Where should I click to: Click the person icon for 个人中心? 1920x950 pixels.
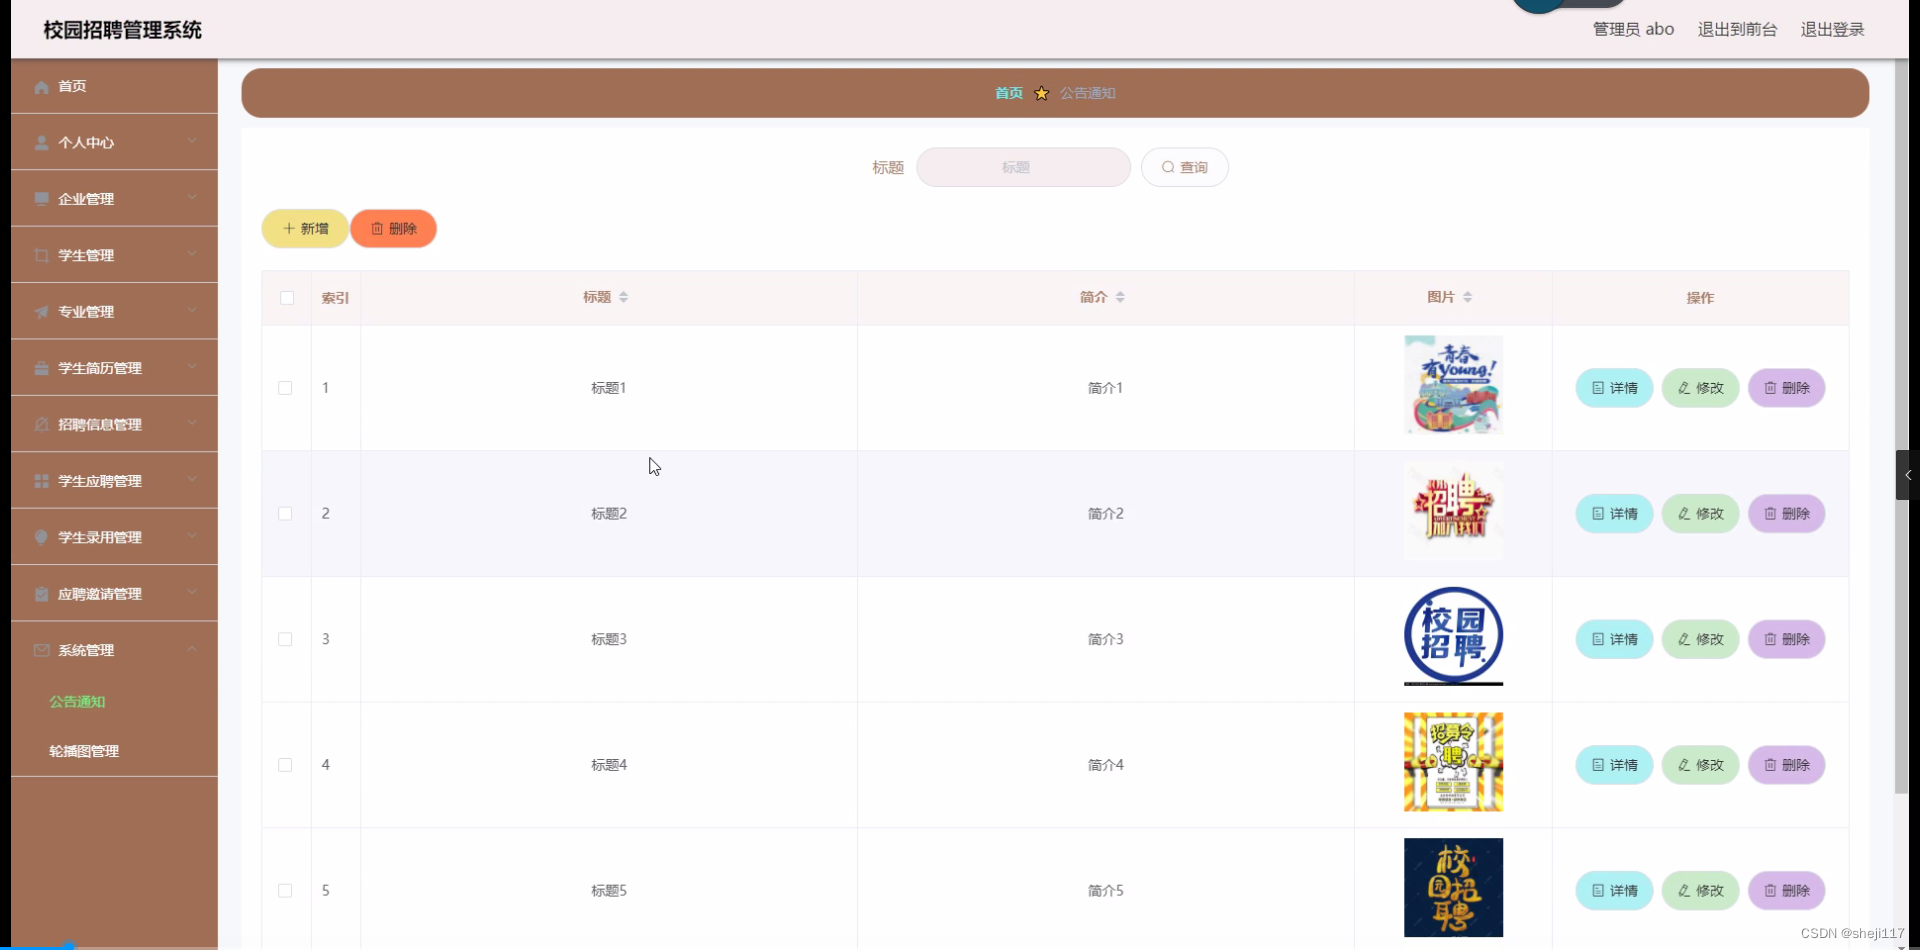[x=40, y=142]
